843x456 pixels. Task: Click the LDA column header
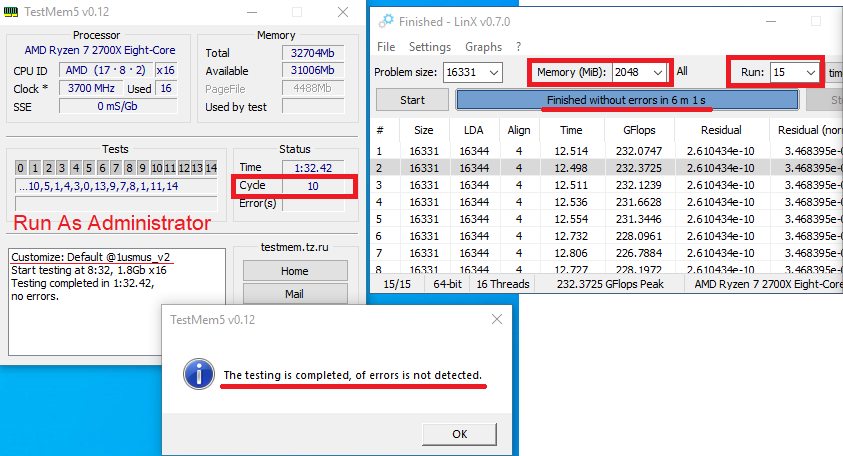point(474,130)
